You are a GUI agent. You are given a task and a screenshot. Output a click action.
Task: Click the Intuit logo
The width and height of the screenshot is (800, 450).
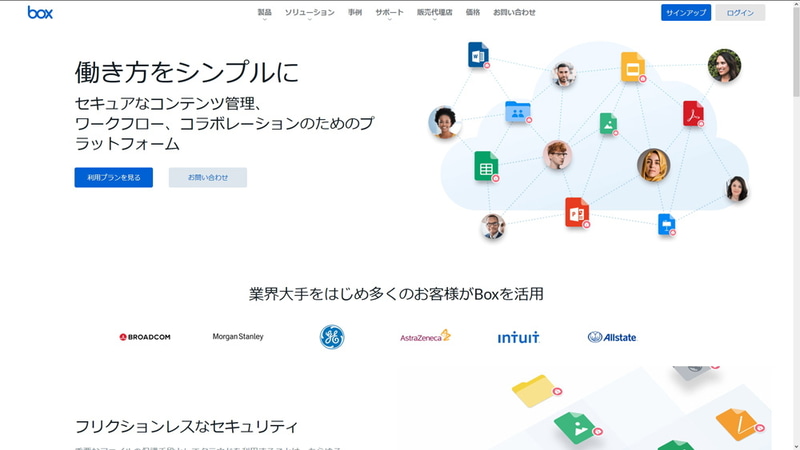(x=518, y=337)
